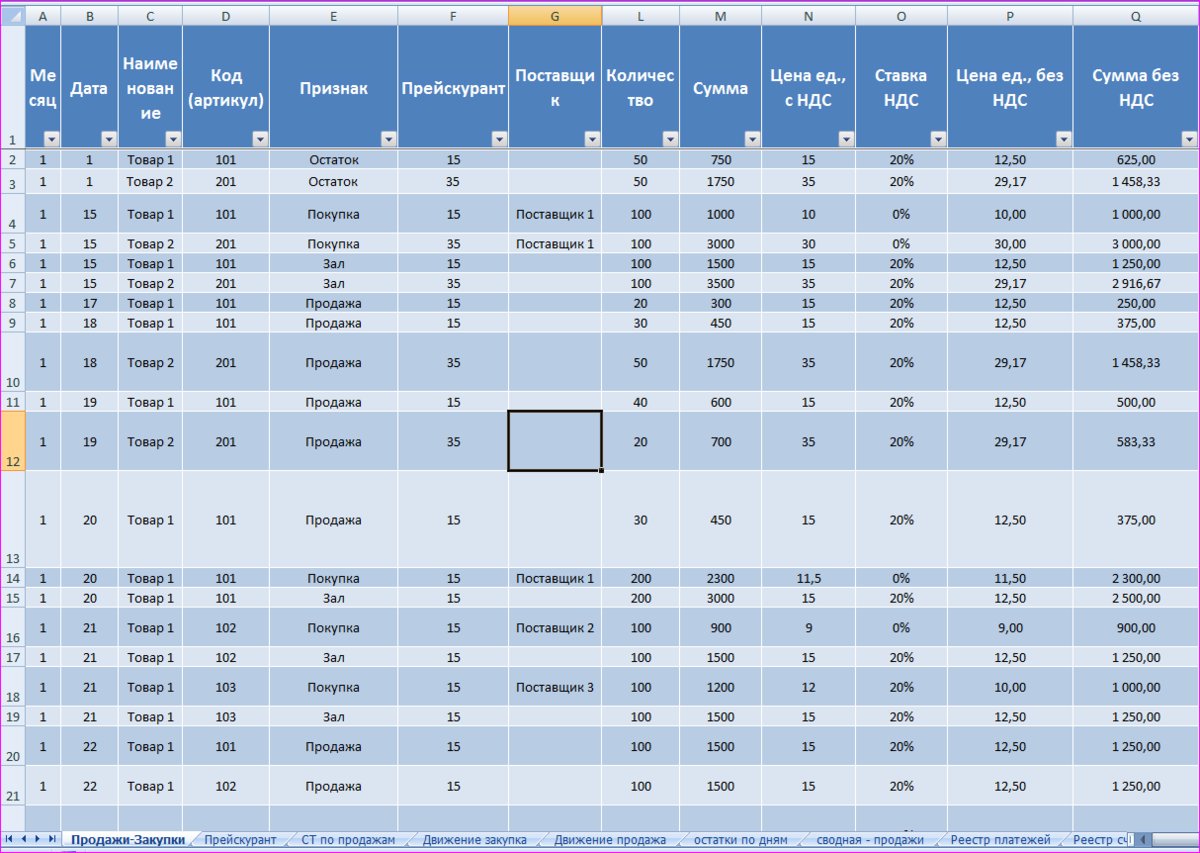This screenshot has height=853, width=1200.
Task: Select row 1 via row header
Action: click(x=13, y=88)
